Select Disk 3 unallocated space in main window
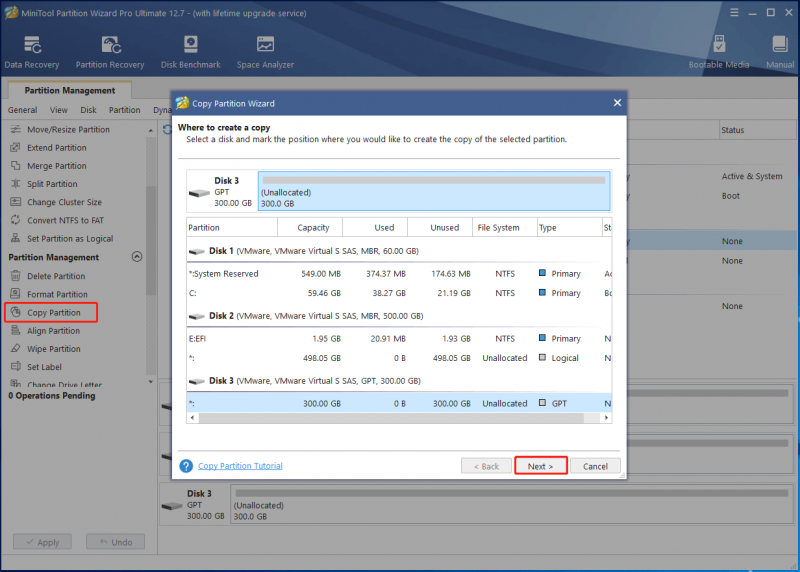This screenshot has width=800, height=572. (512, 505)
